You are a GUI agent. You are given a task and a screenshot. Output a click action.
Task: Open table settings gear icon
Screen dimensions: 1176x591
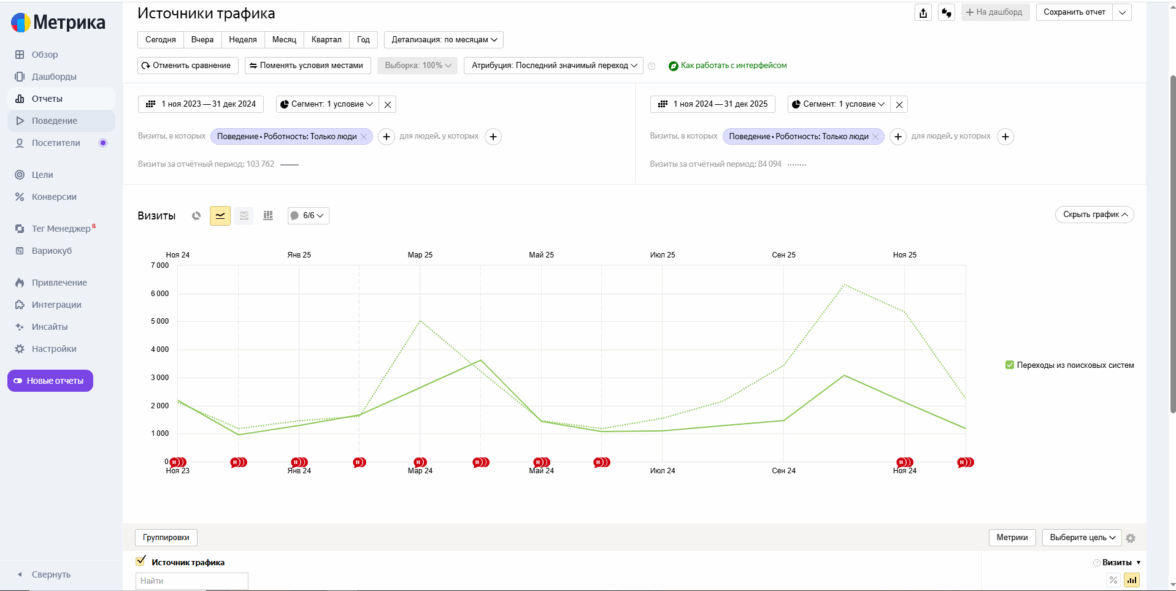1131,538
